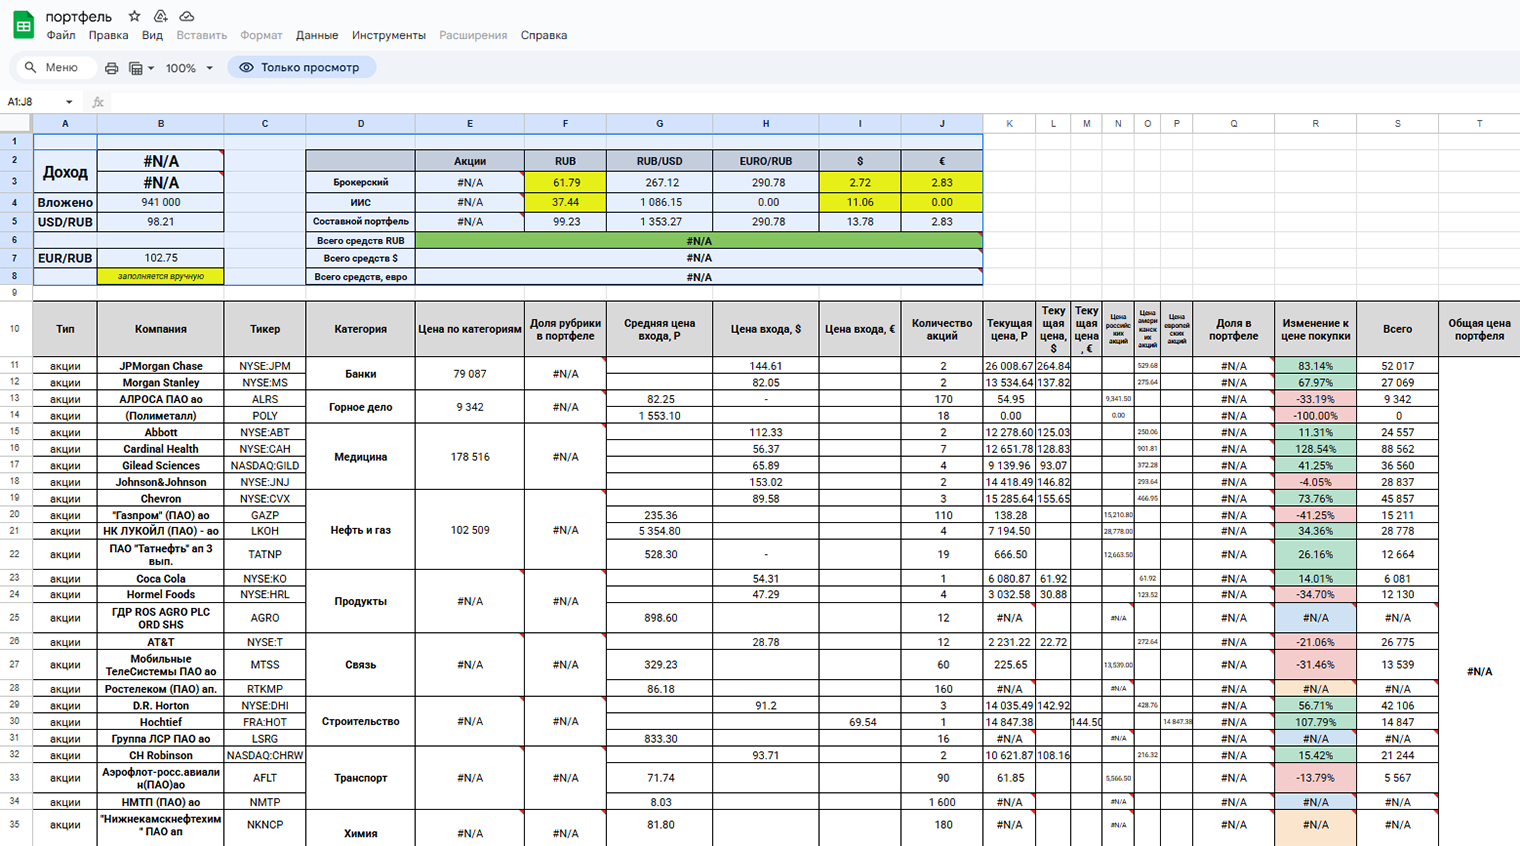Click the NASDAQ:CHRW ticker cell

tap(265, 755)
